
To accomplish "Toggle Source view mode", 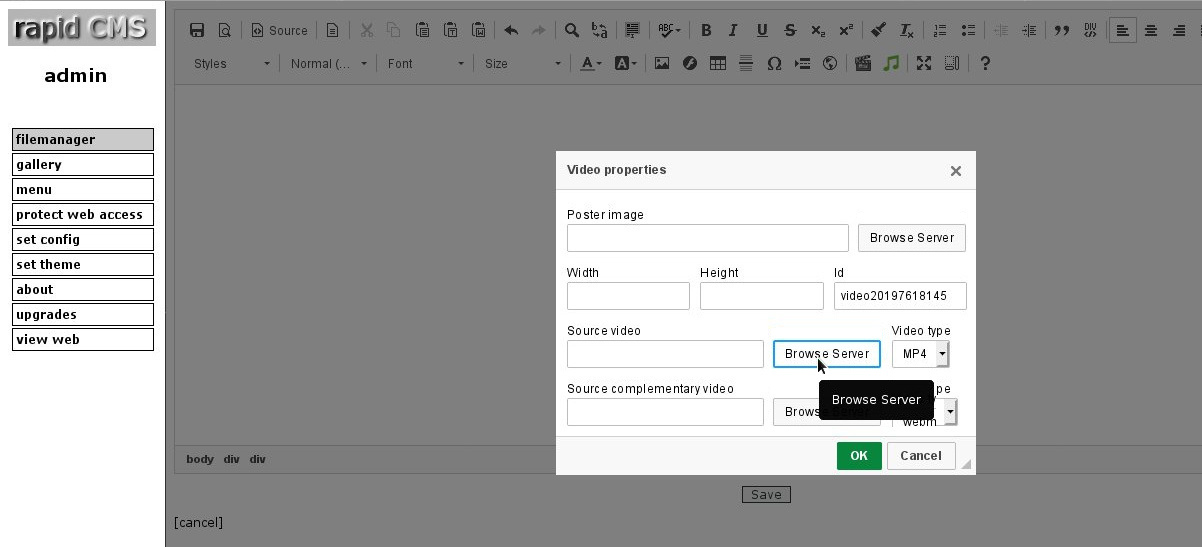I will pyautogui.click(x=279, y=31).
